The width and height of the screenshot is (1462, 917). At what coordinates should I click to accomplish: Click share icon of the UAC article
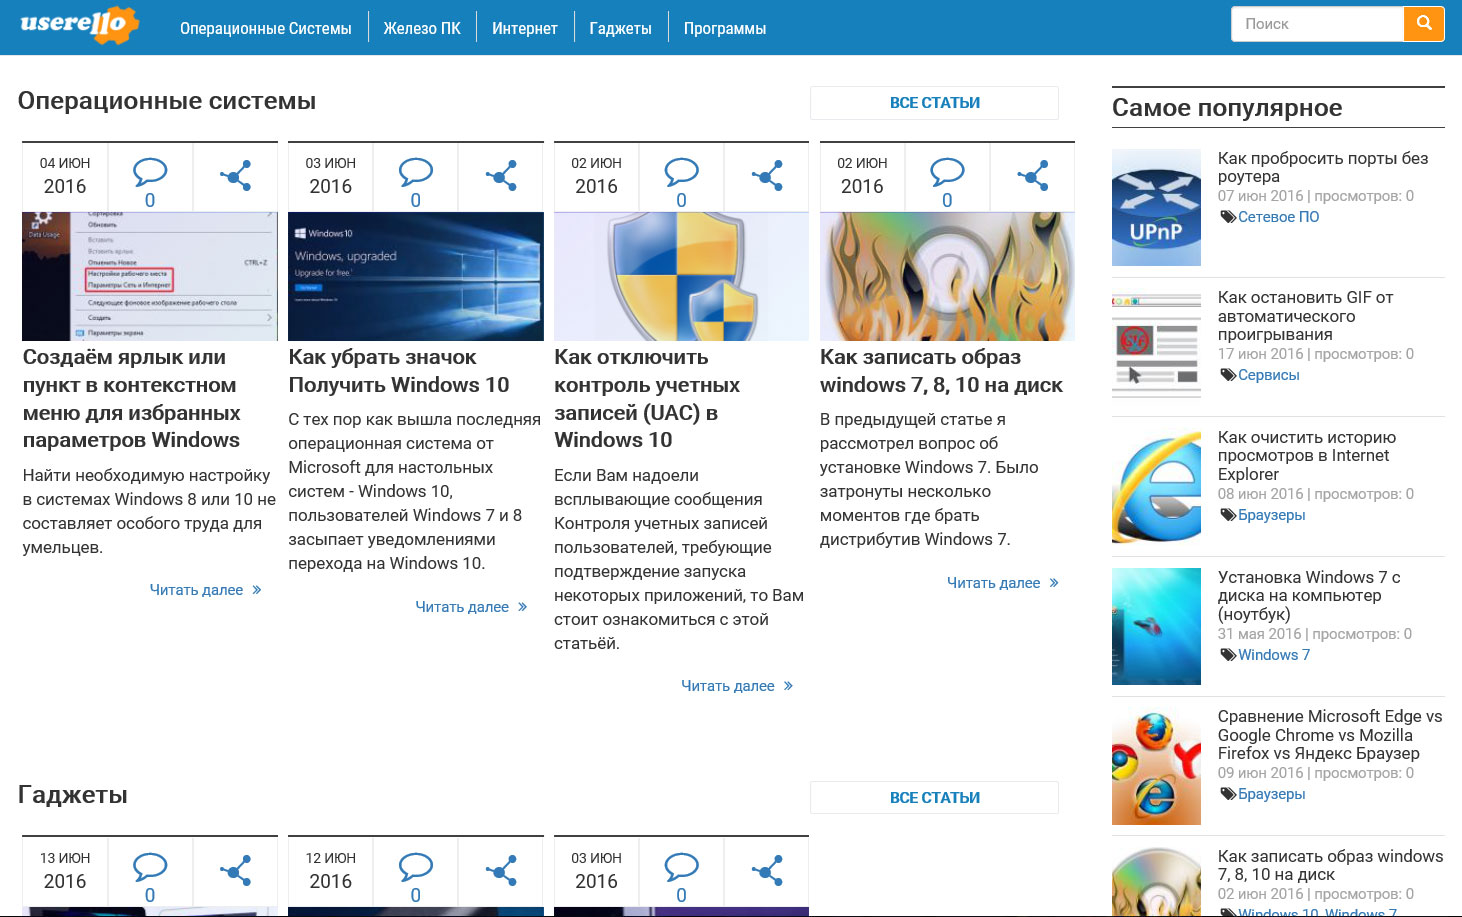767,176
